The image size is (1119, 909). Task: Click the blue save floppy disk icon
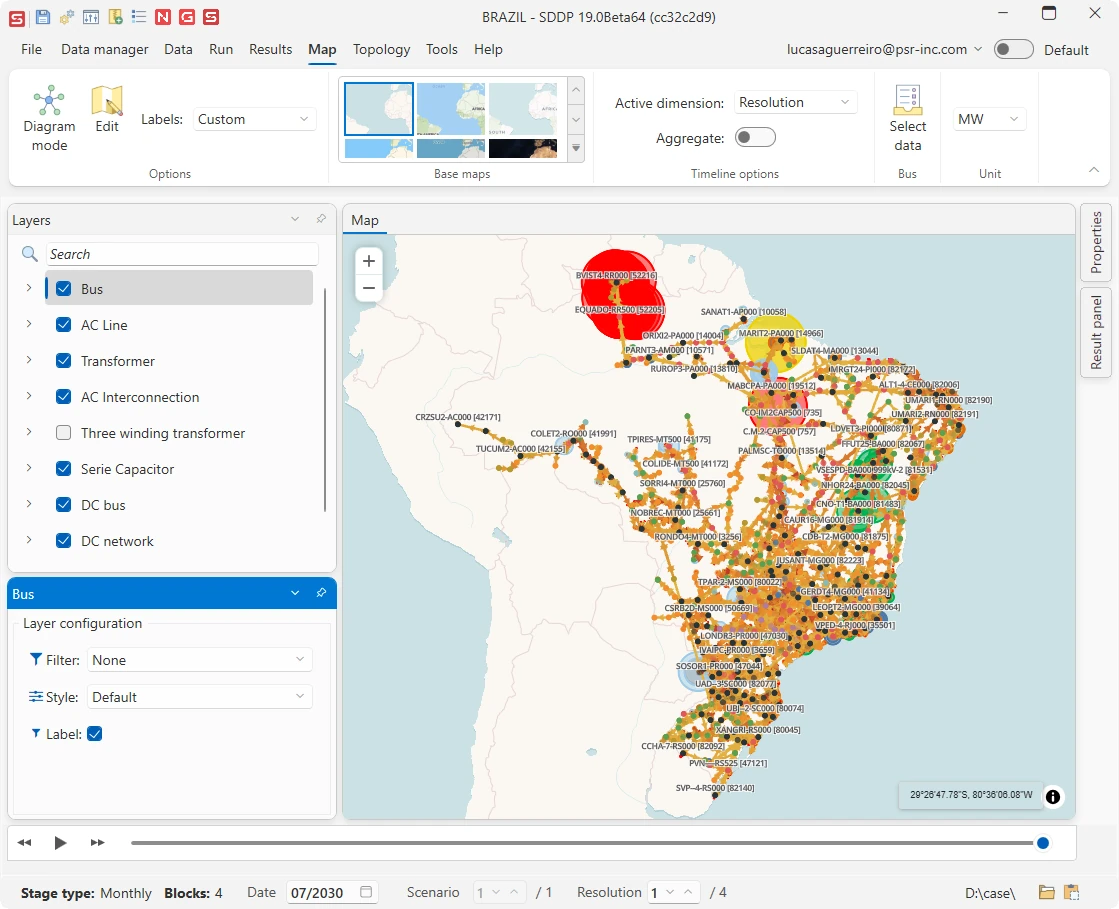pyautogui.click(x=43, y=17)
